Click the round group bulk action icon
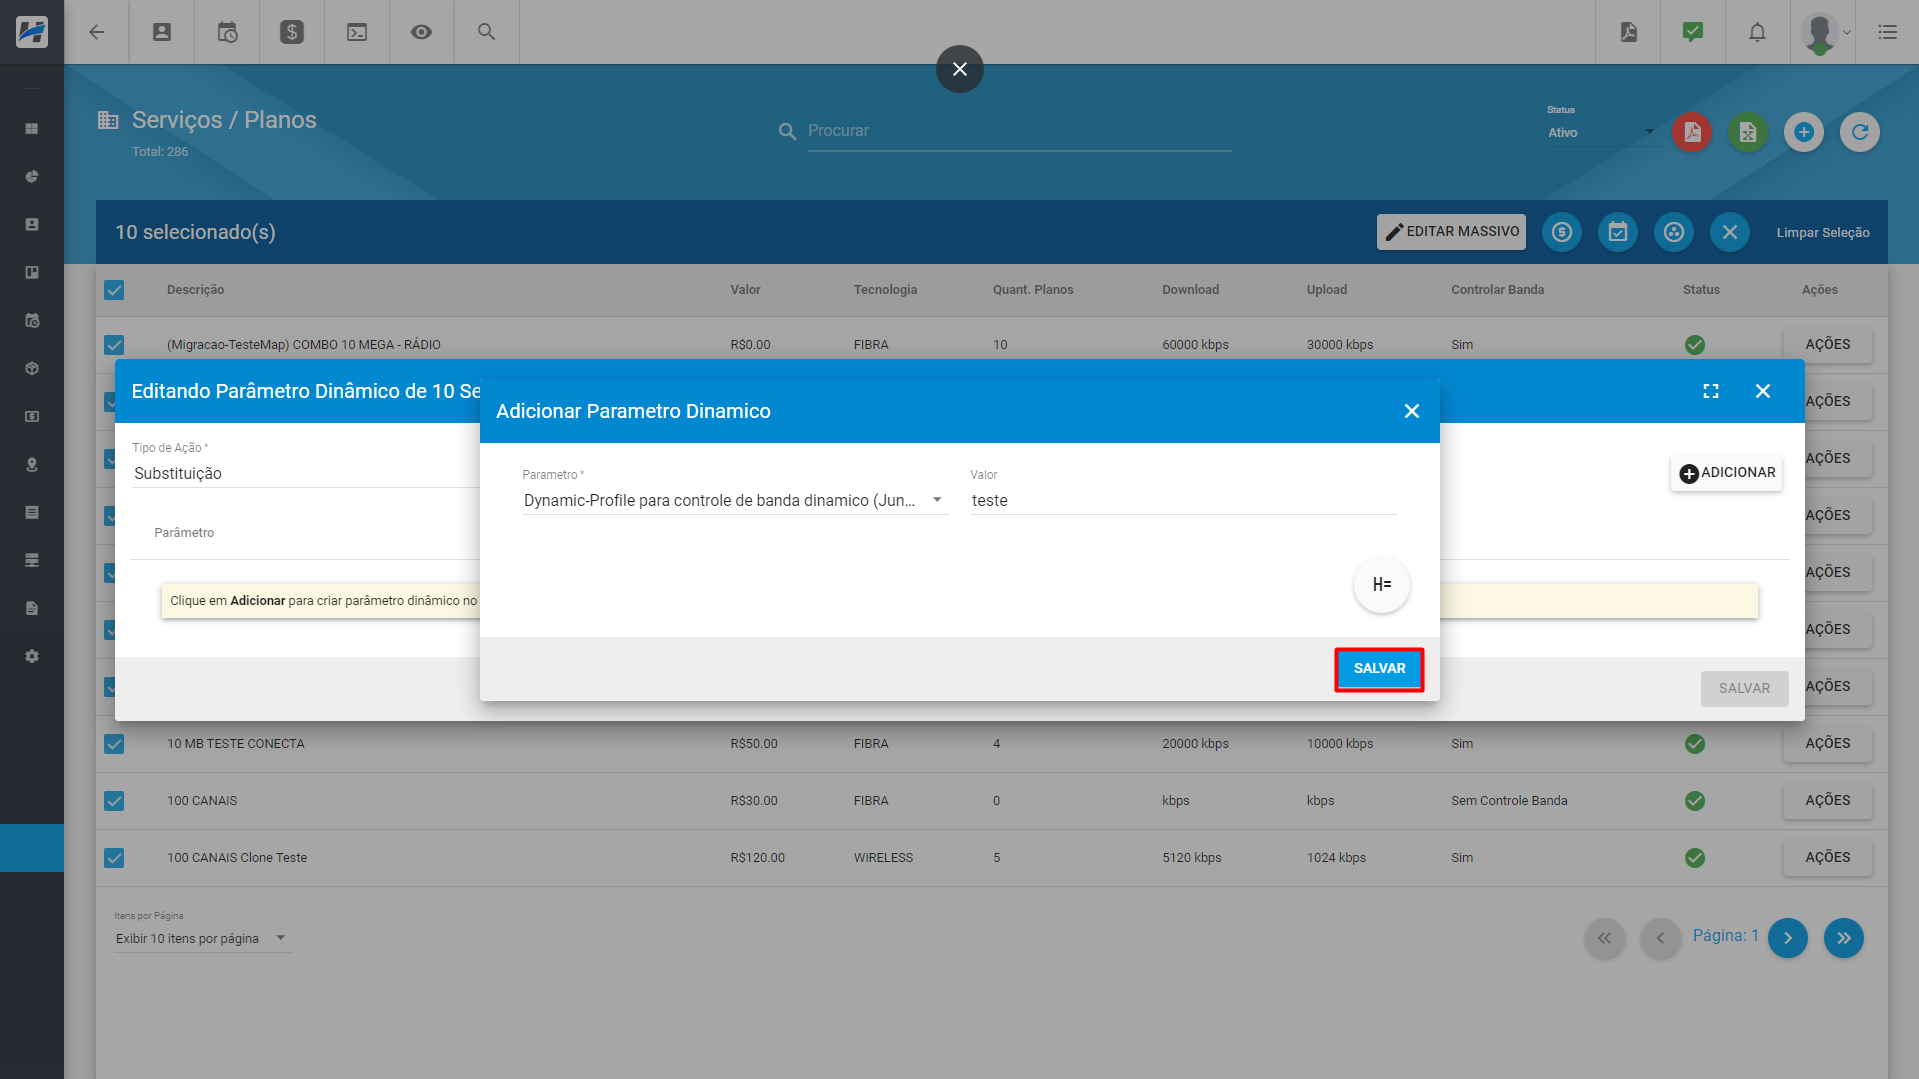Screen dimensions: 1919x1079 (x=1674, y=232)
